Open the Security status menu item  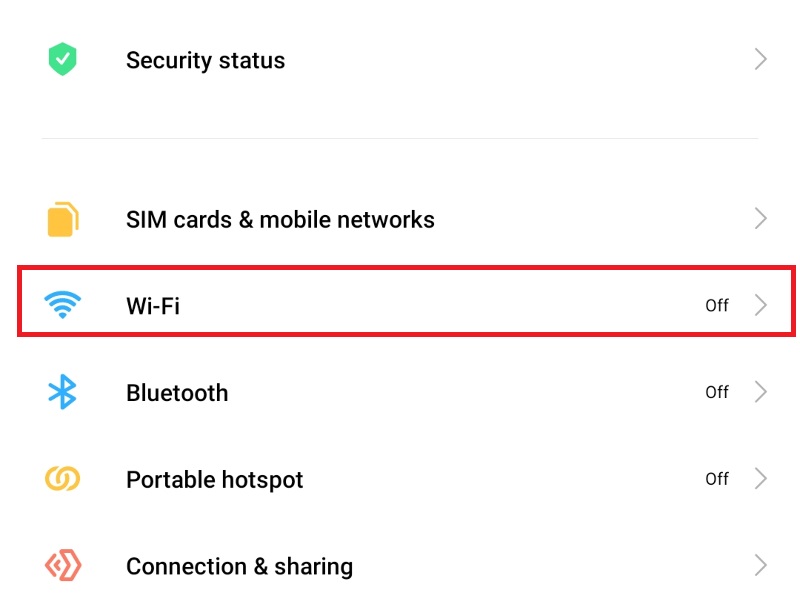(205, 60)
